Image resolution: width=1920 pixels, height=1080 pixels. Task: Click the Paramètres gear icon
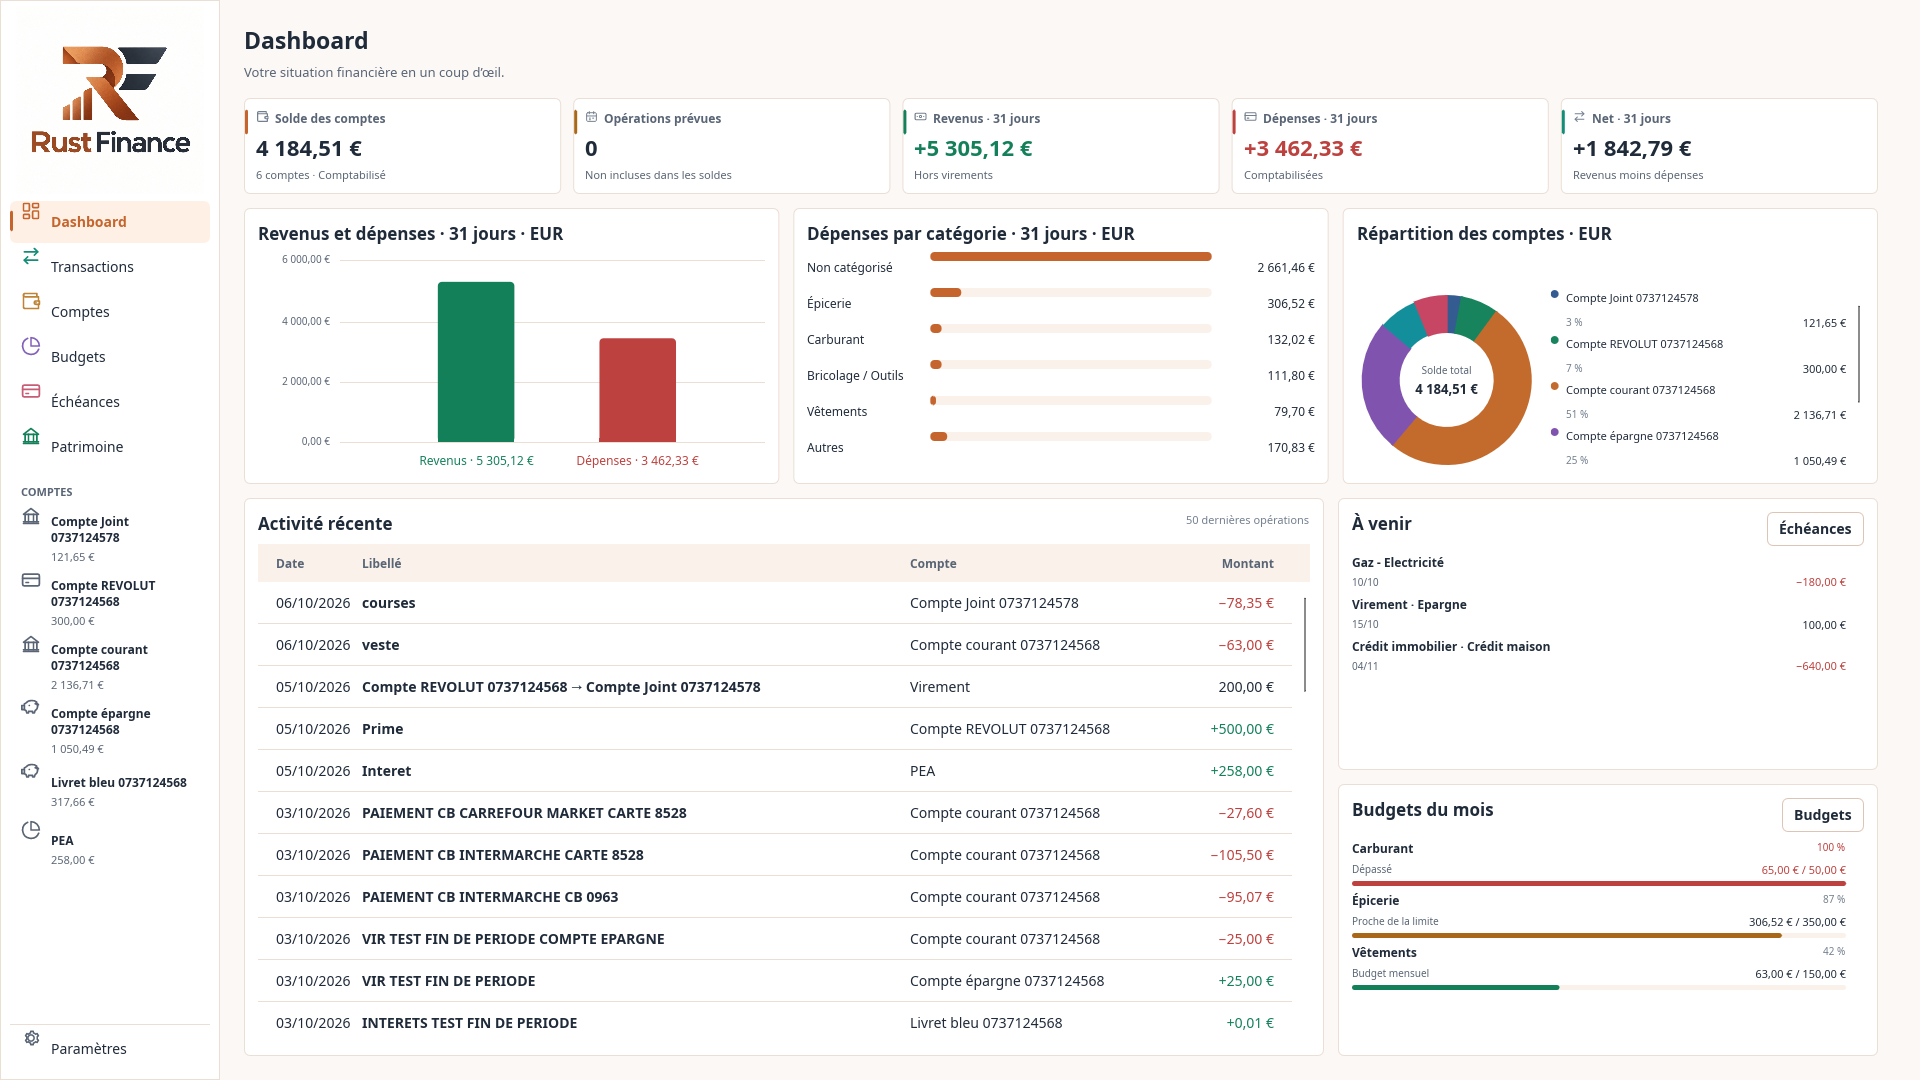tap(31, 1038)
